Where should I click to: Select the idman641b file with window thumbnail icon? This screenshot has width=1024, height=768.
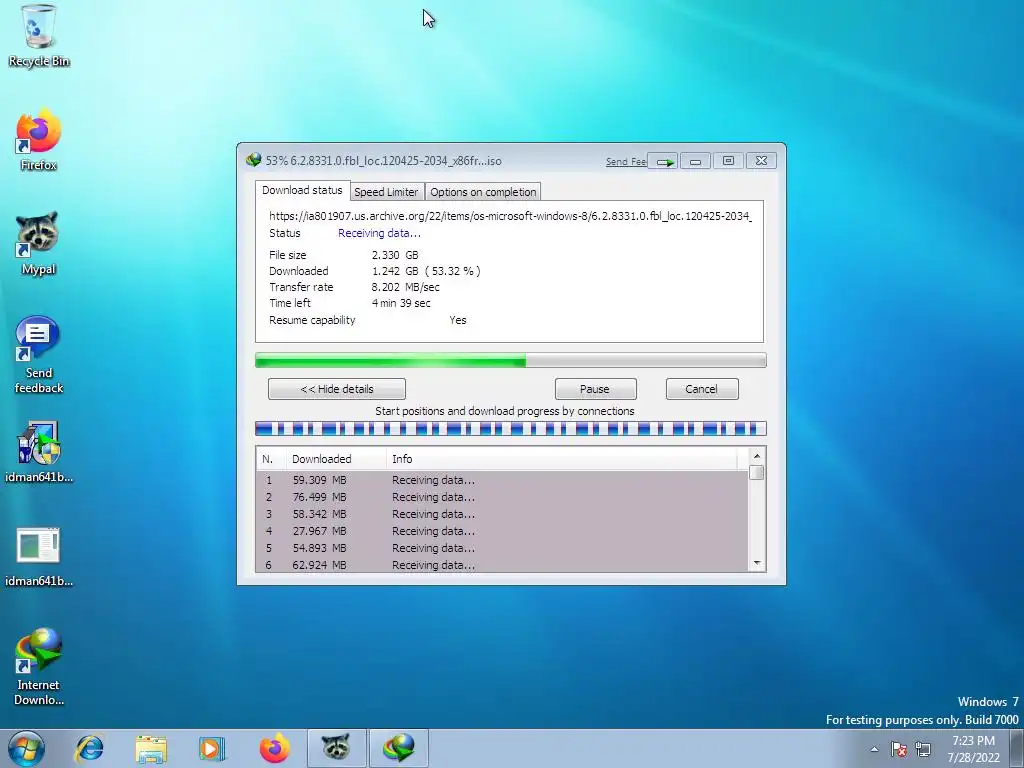pyautogui.click(x=39, y=556)
